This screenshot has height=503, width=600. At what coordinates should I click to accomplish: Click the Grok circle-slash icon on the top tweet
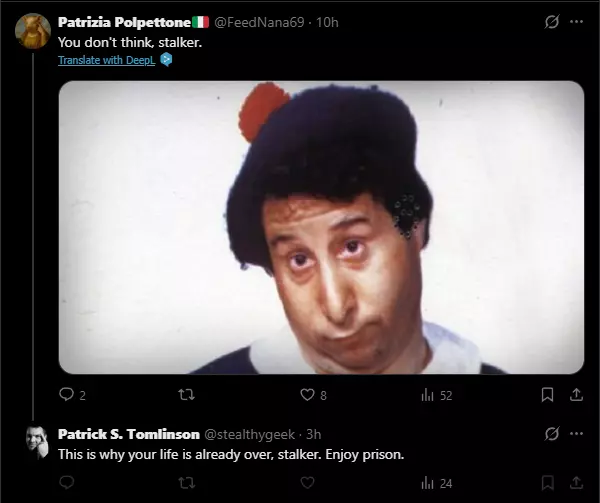551,22
